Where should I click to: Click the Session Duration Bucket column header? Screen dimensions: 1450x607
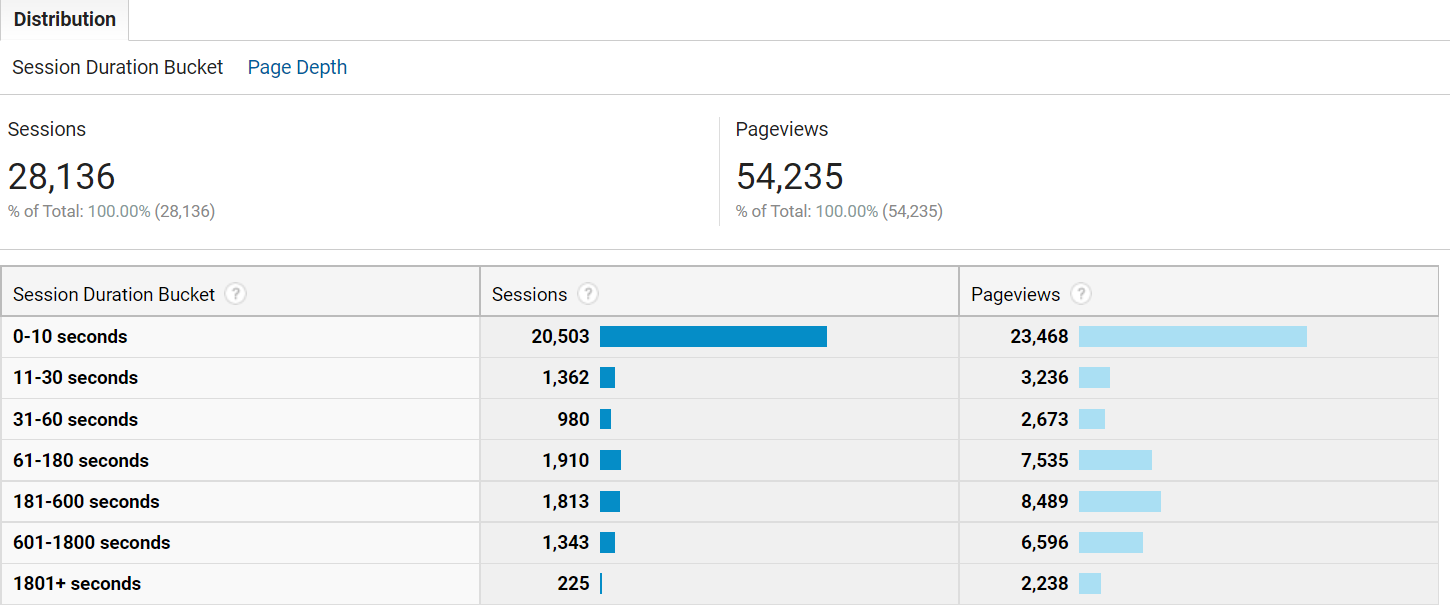114,294
